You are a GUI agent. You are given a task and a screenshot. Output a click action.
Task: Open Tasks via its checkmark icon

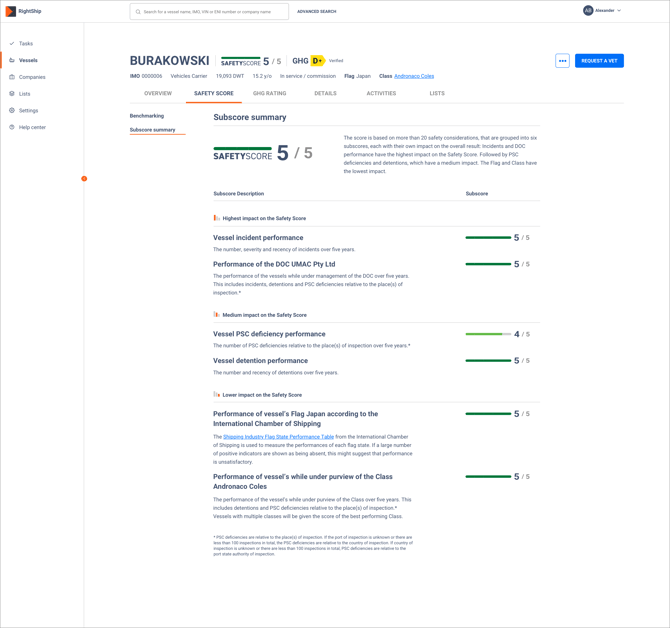[x=12, y=44]
